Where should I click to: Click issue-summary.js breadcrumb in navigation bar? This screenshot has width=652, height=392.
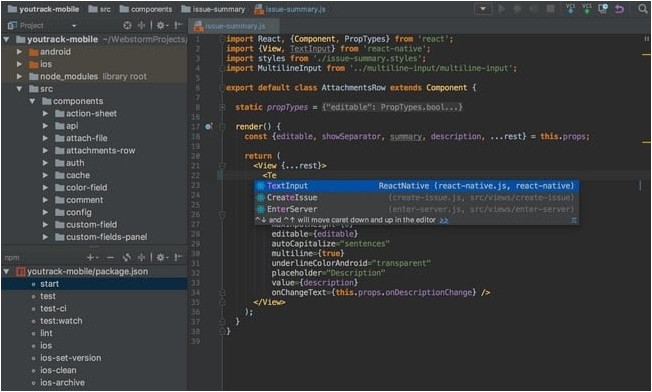(290, 9)
